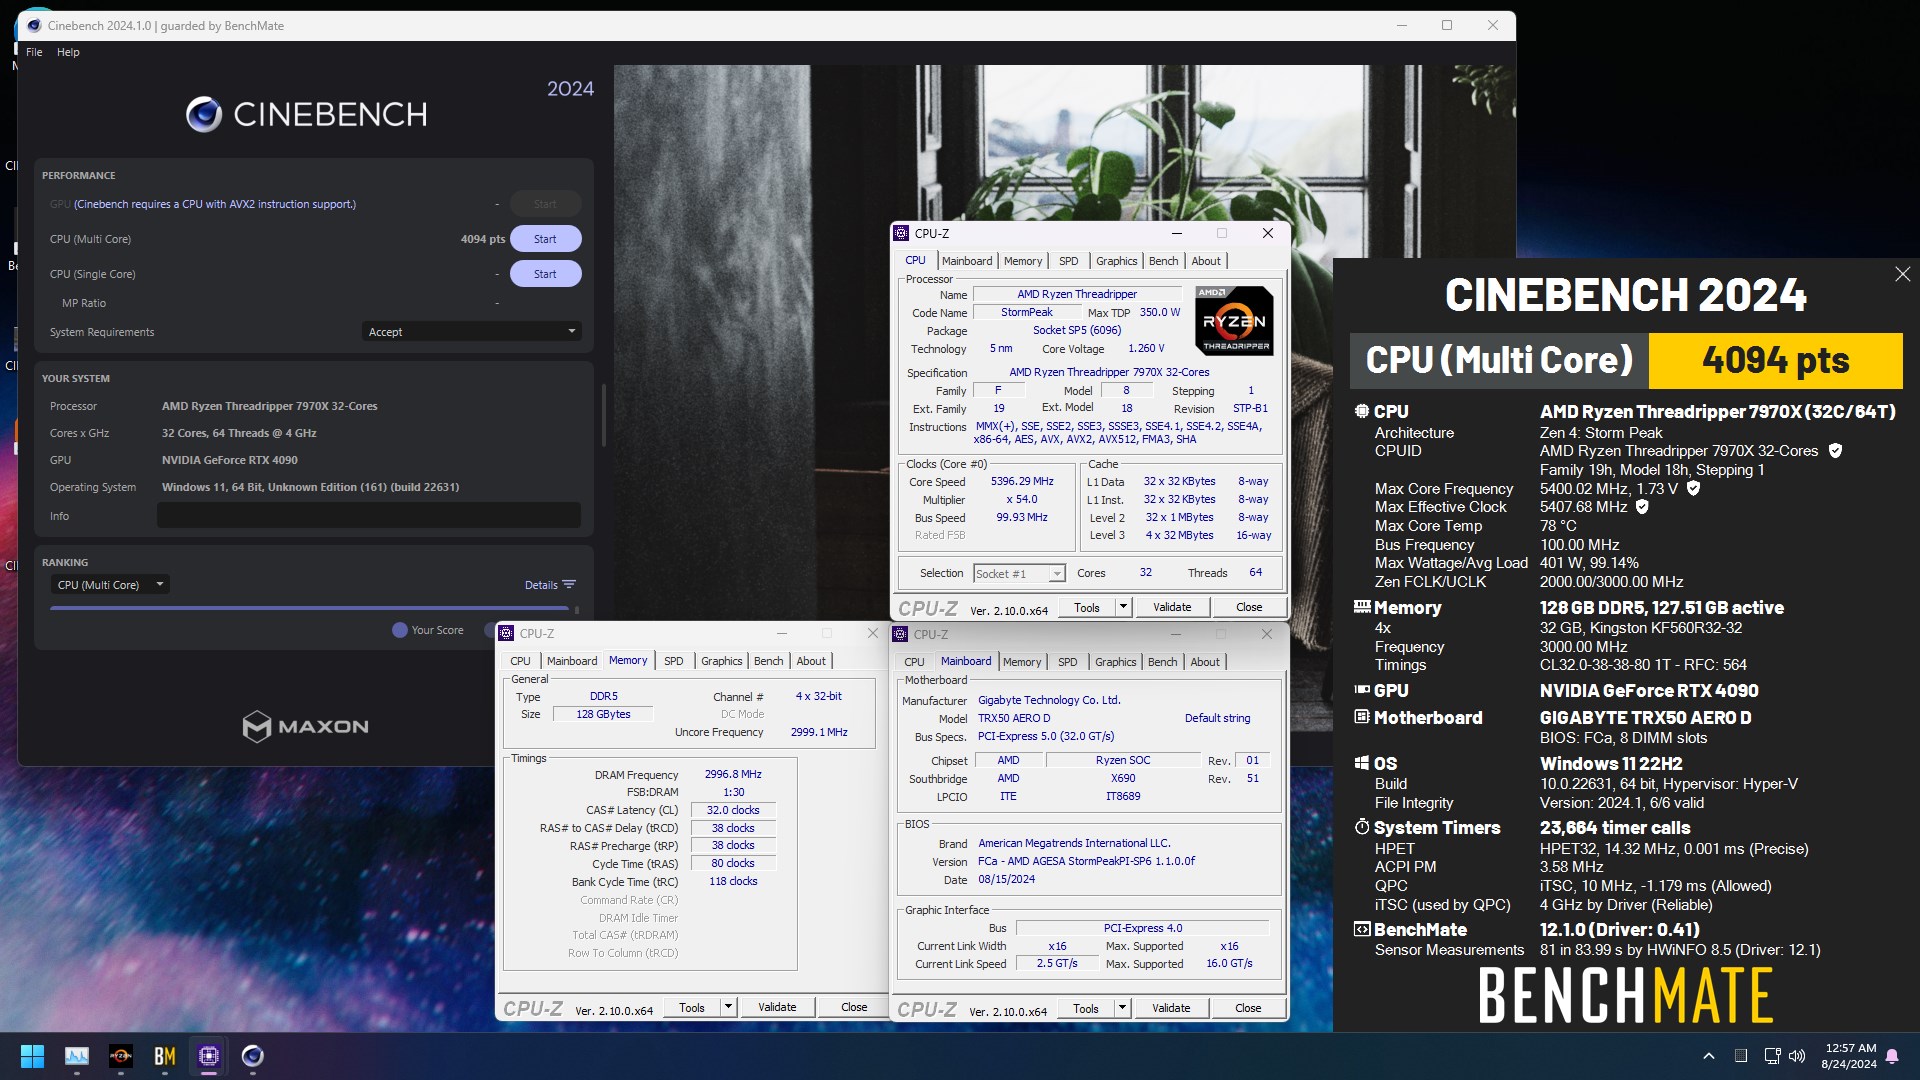Switch to About tab in CPU-Z Memory window

[811, 661]
